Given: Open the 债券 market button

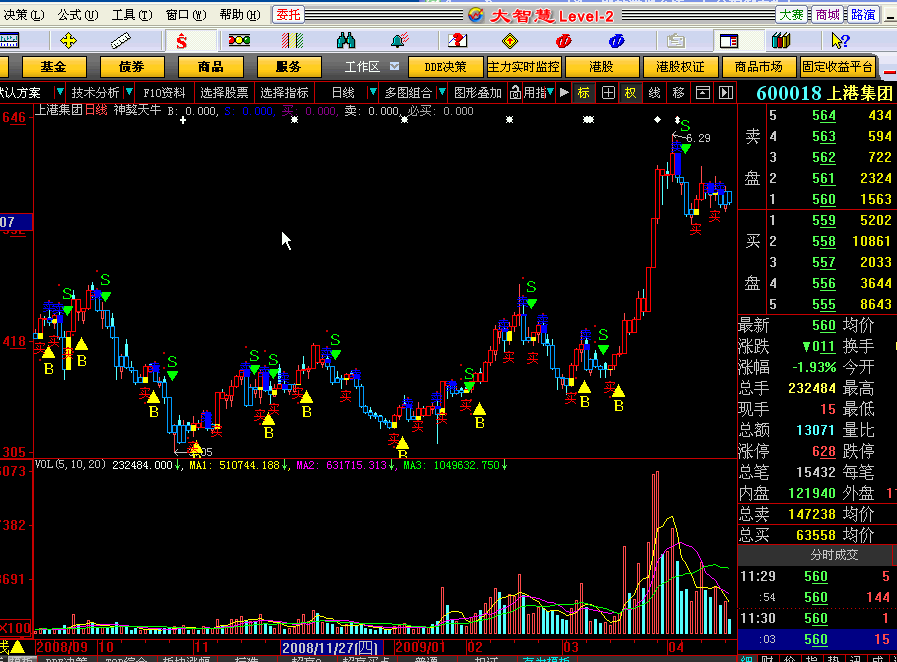Looking at the screenshot, I should tap(132, 67).
